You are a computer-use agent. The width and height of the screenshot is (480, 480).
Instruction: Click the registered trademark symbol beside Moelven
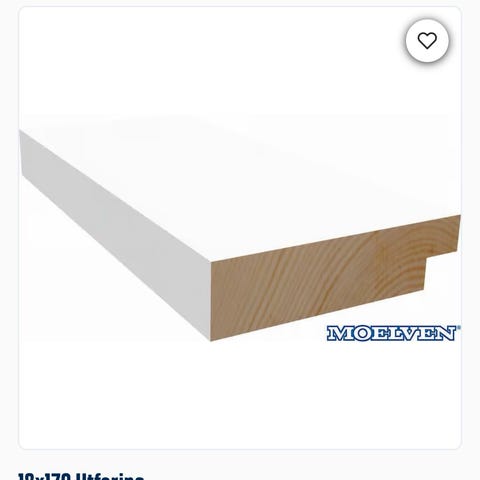(459, 328)
